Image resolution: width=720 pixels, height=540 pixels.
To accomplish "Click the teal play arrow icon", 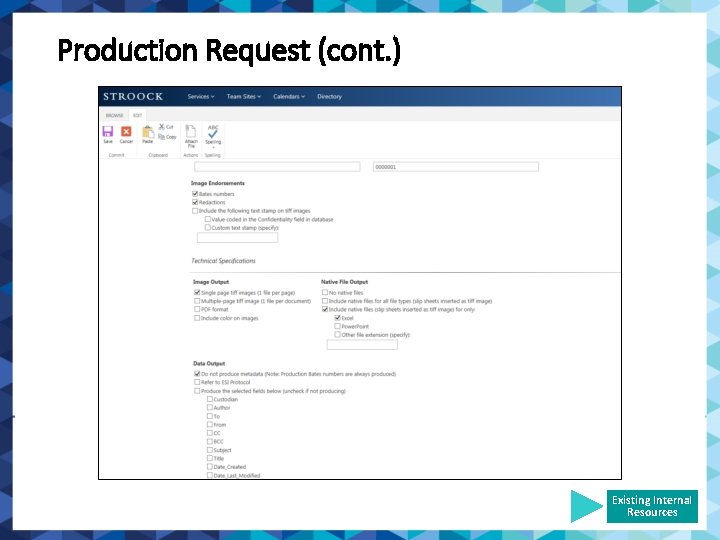I will point(586,506).
